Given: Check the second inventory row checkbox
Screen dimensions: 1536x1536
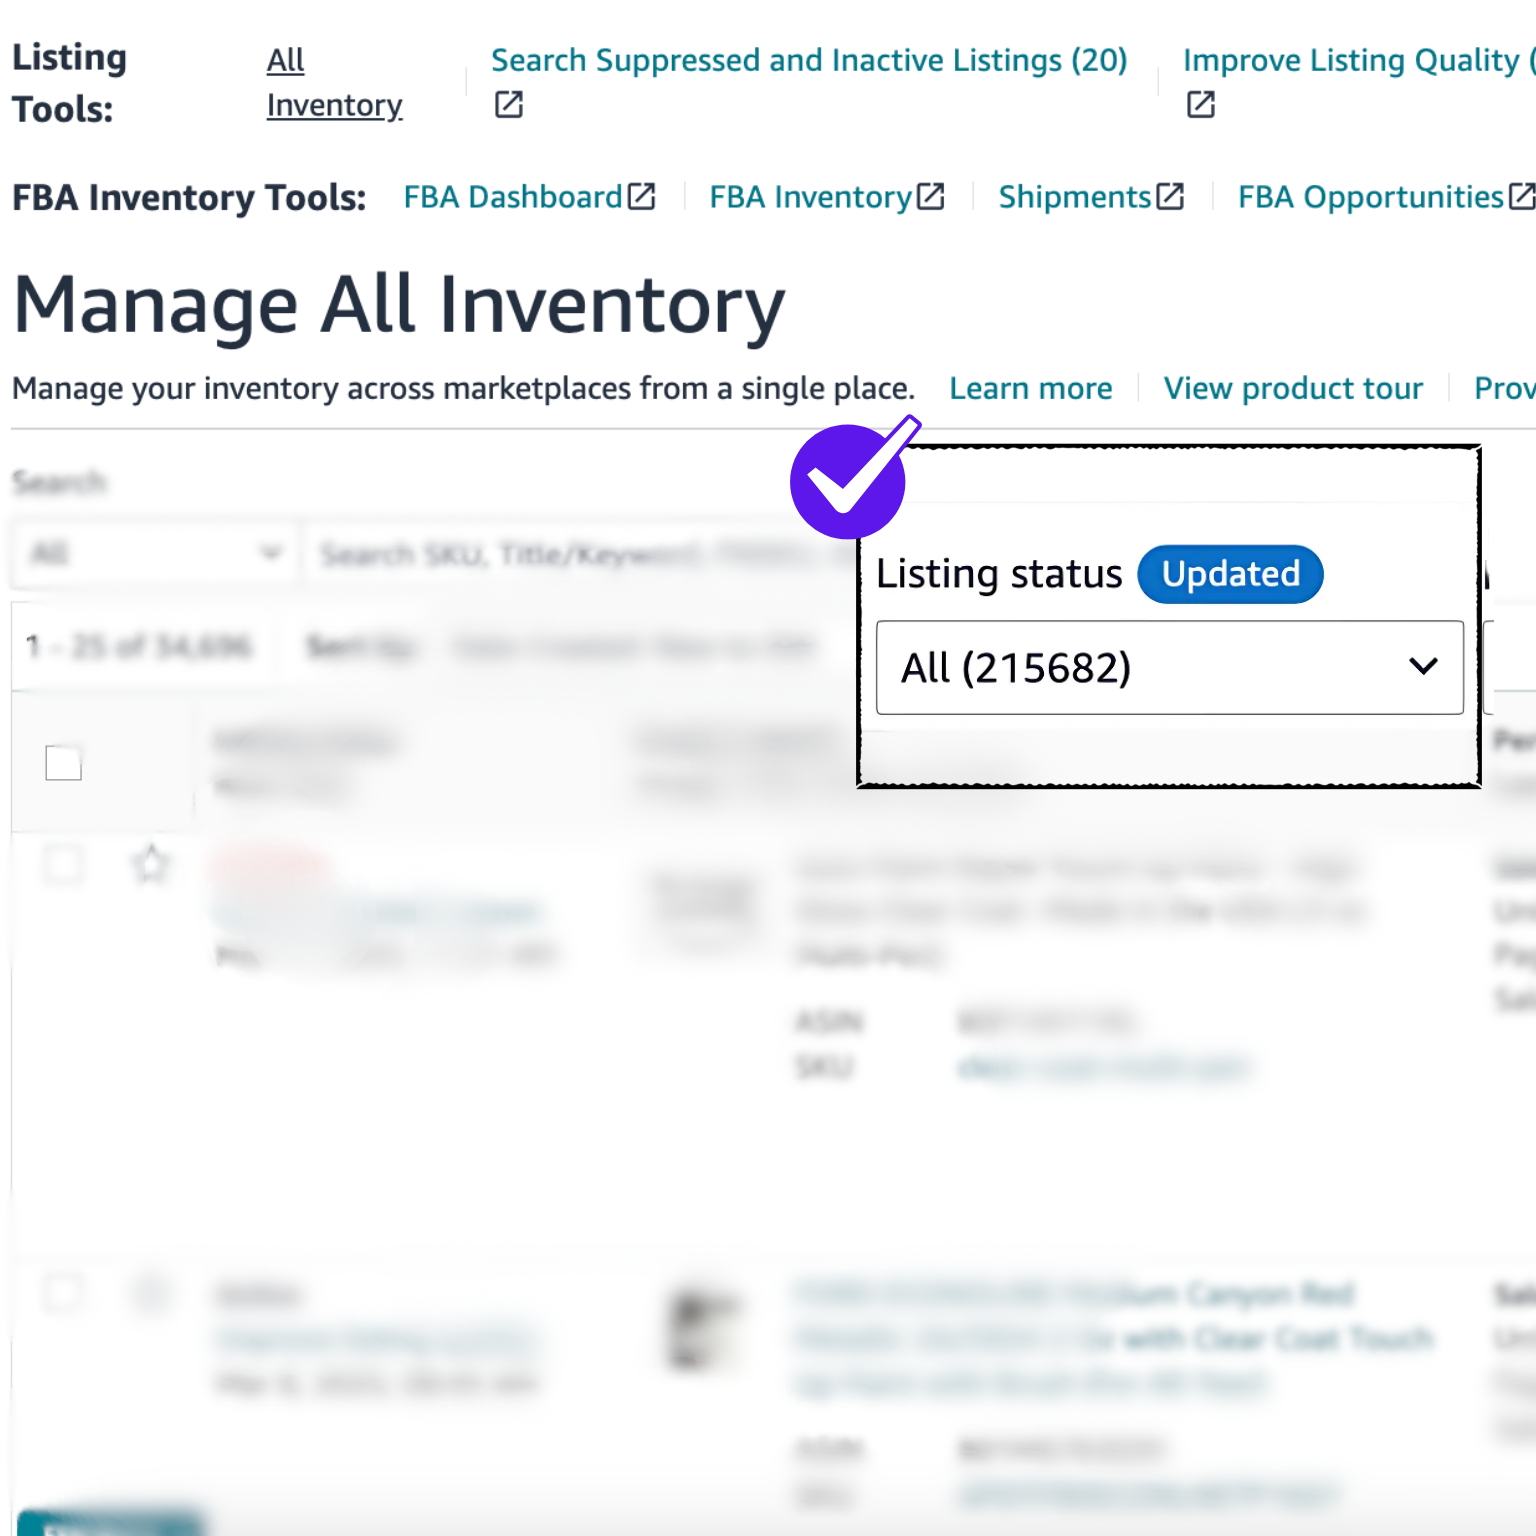Looking at the screenshot, I should point(63,1293).
